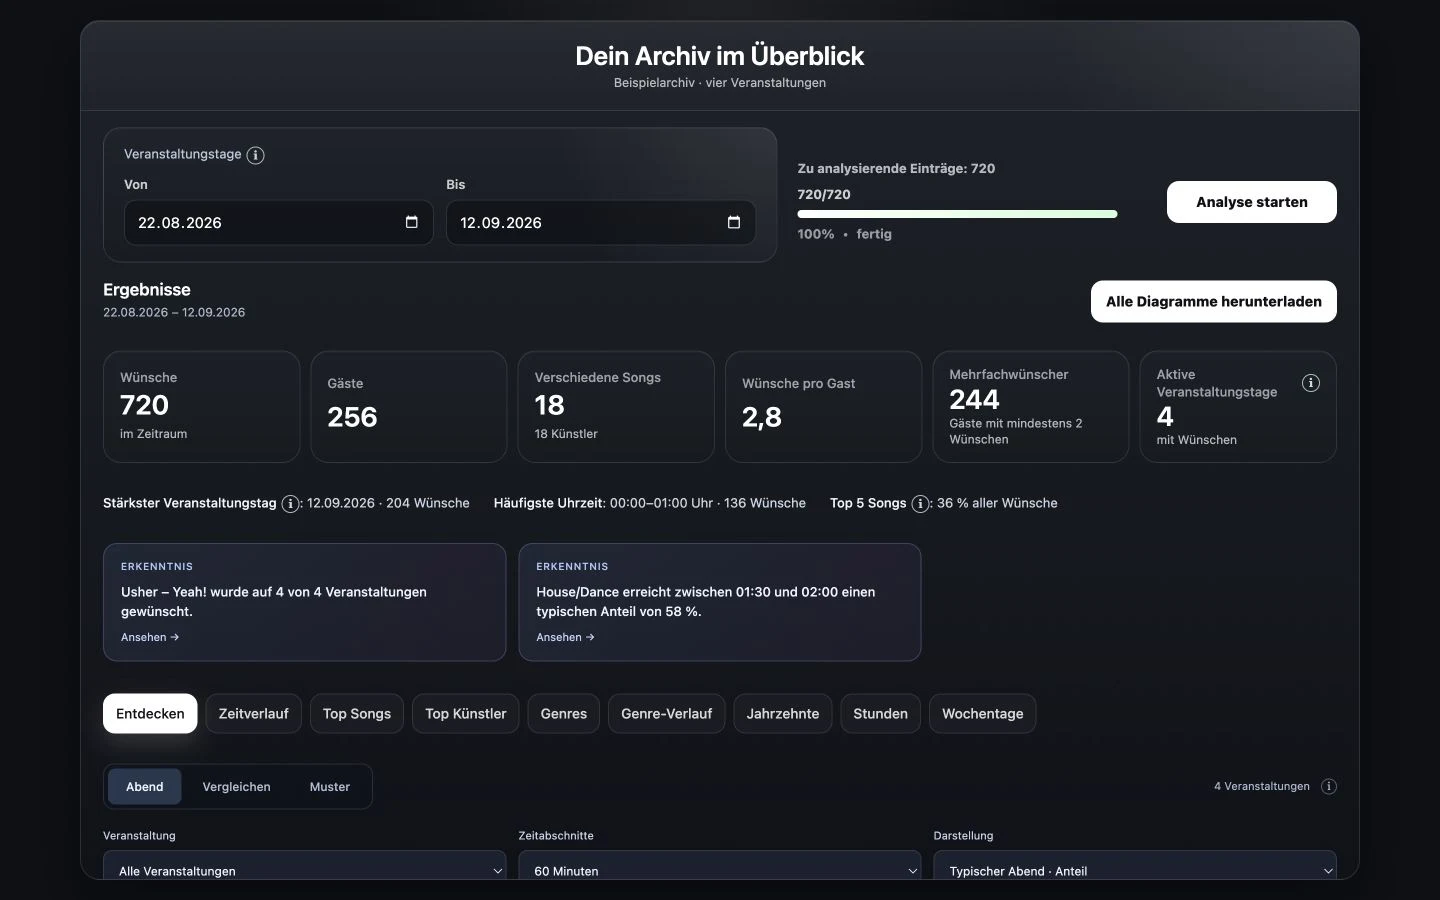This screenshot has height=900, width=1440.
Task: Switch to the Genres tab
Action: pos(564,714)
